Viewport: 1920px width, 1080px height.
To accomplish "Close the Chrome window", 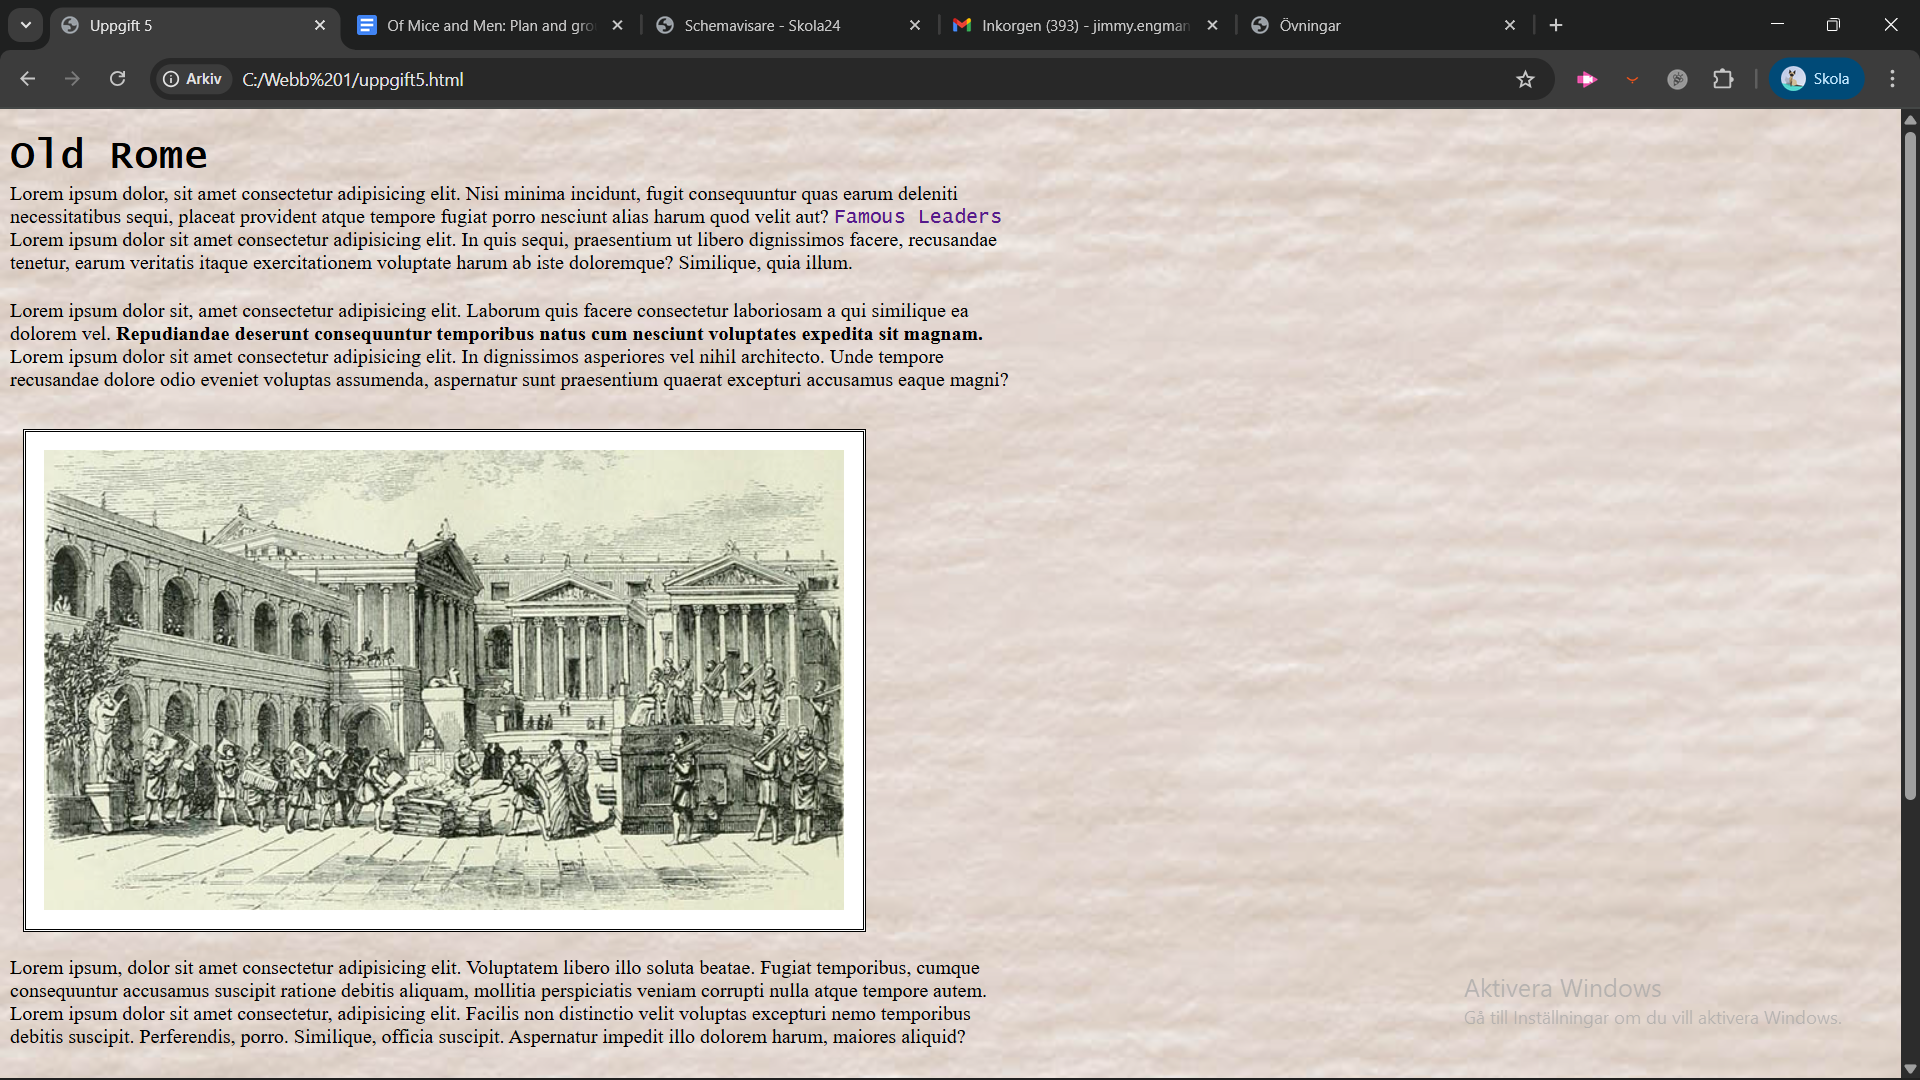I will pyautogui.click(x=1890, y=25).
